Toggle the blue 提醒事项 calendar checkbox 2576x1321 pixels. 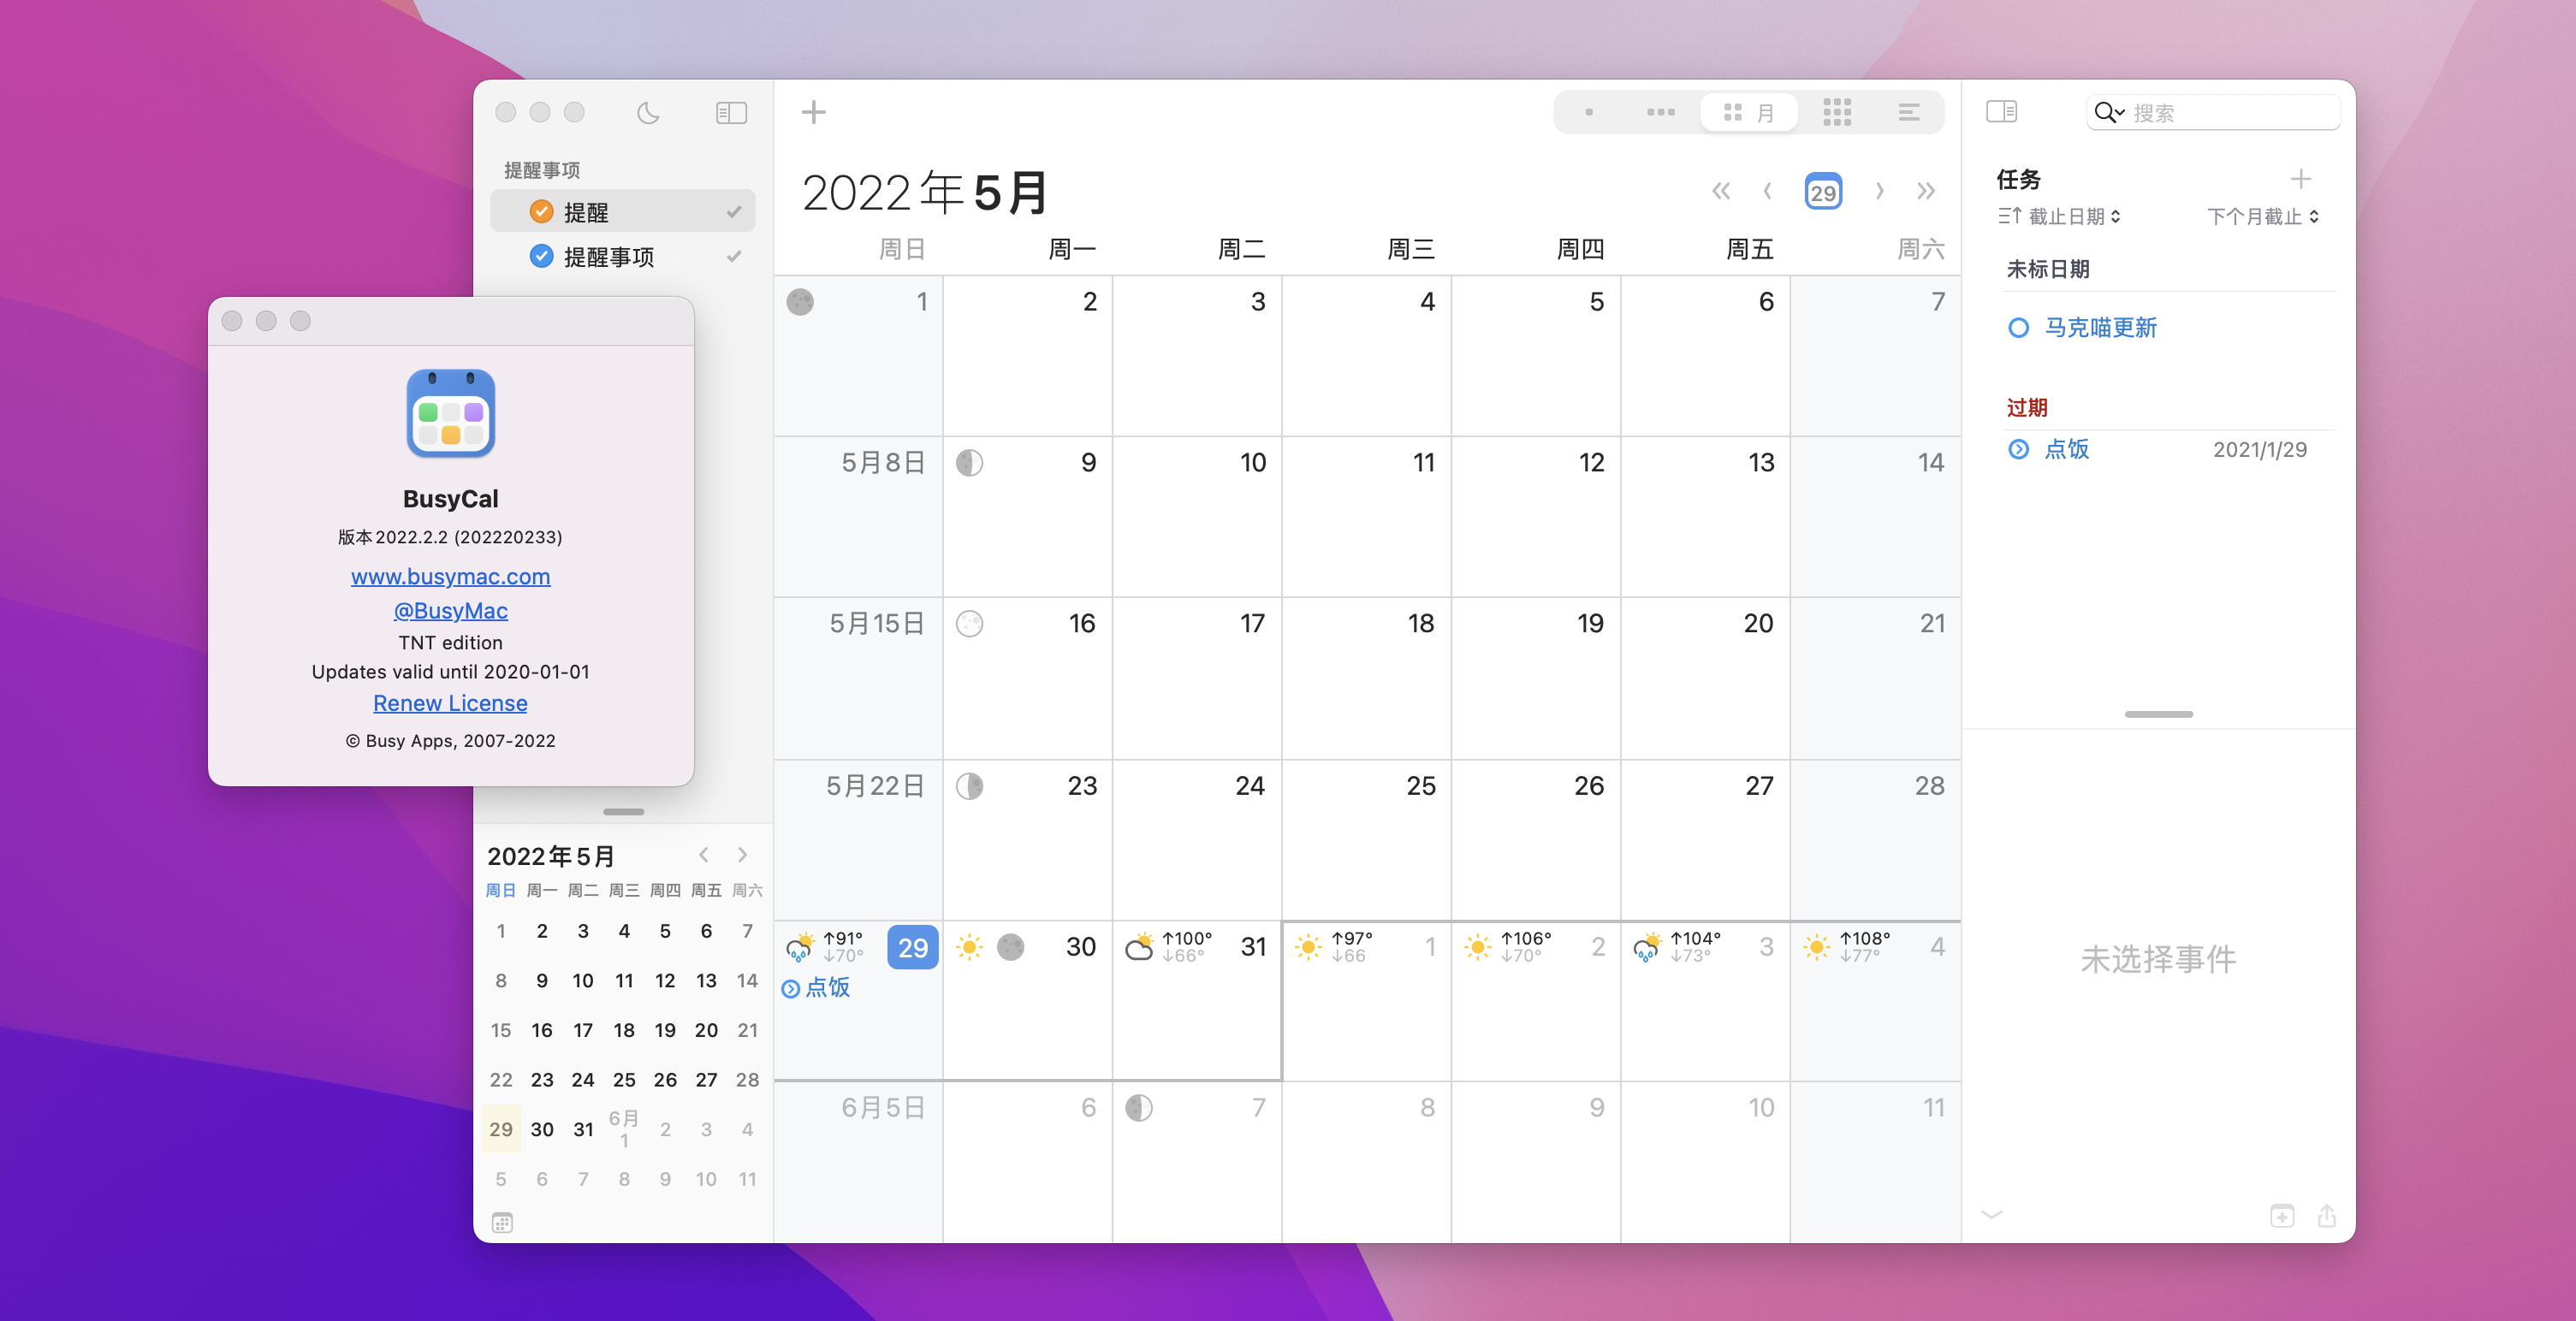[x=541, y=257]
